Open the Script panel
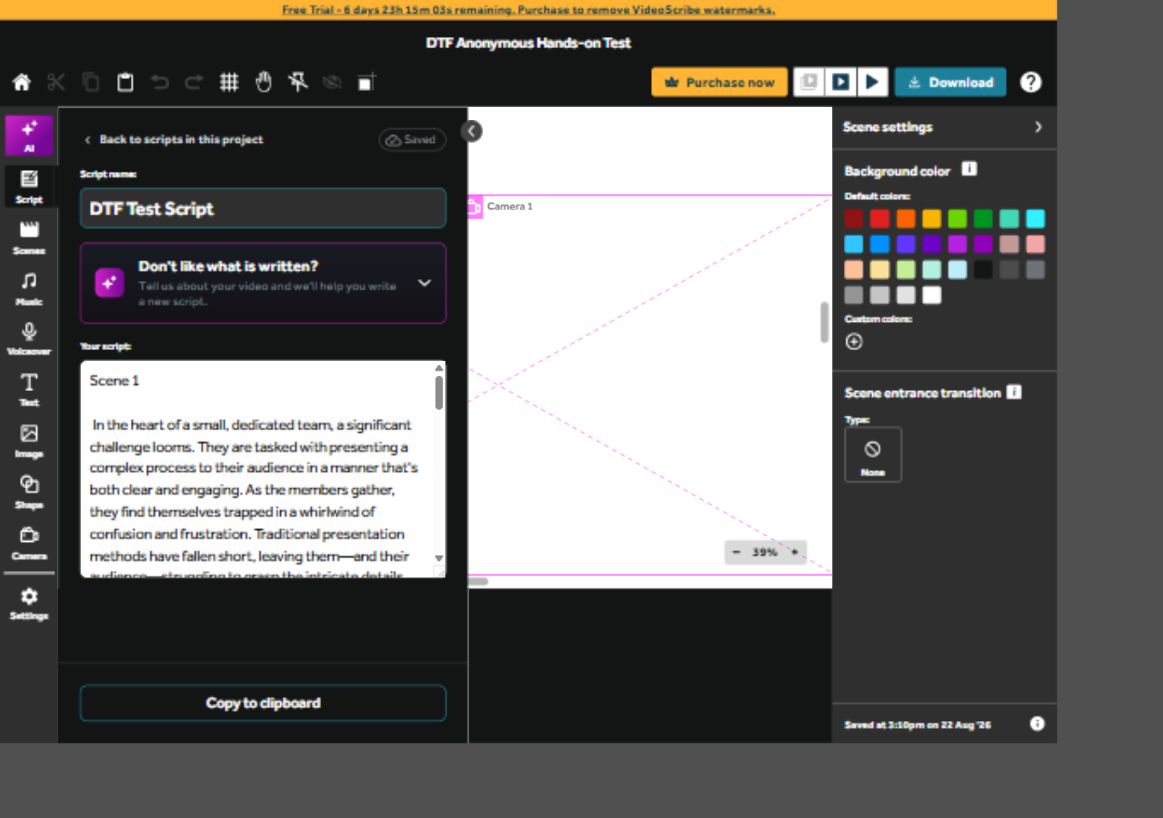Screen dimensions: 1163x818 (x=29, y=186)
